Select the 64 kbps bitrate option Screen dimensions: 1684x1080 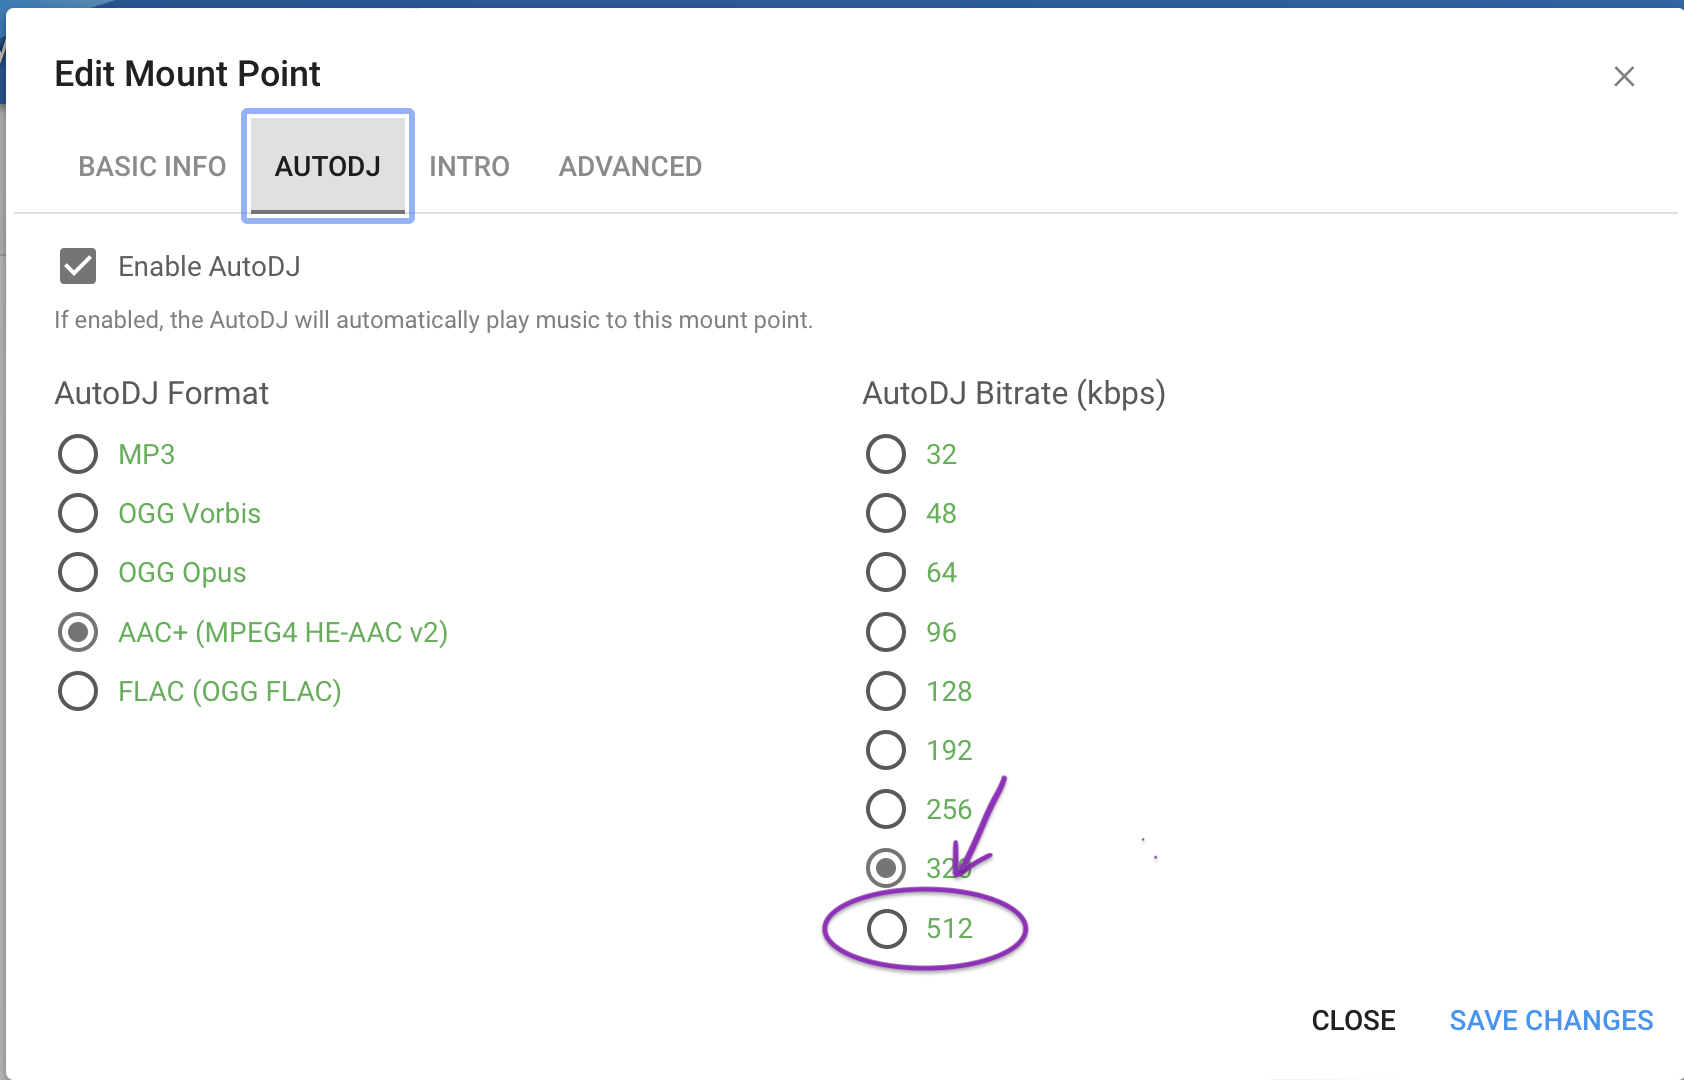(885, 572)
